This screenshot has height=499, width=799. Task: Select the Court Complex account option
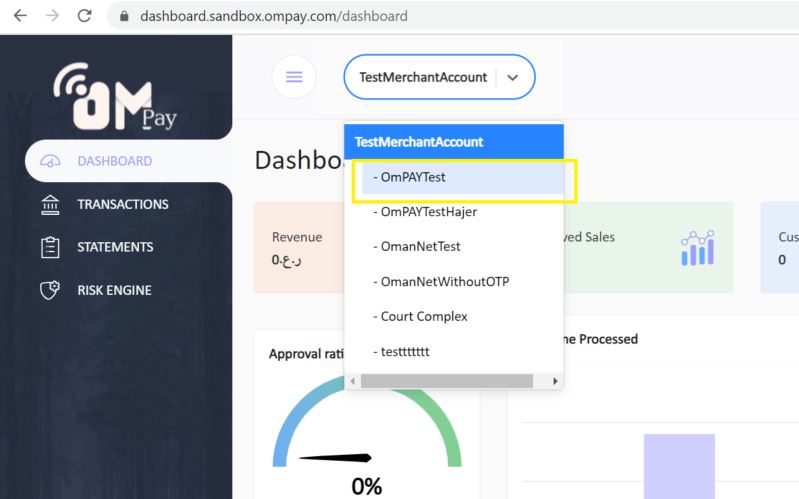point(424,317)
